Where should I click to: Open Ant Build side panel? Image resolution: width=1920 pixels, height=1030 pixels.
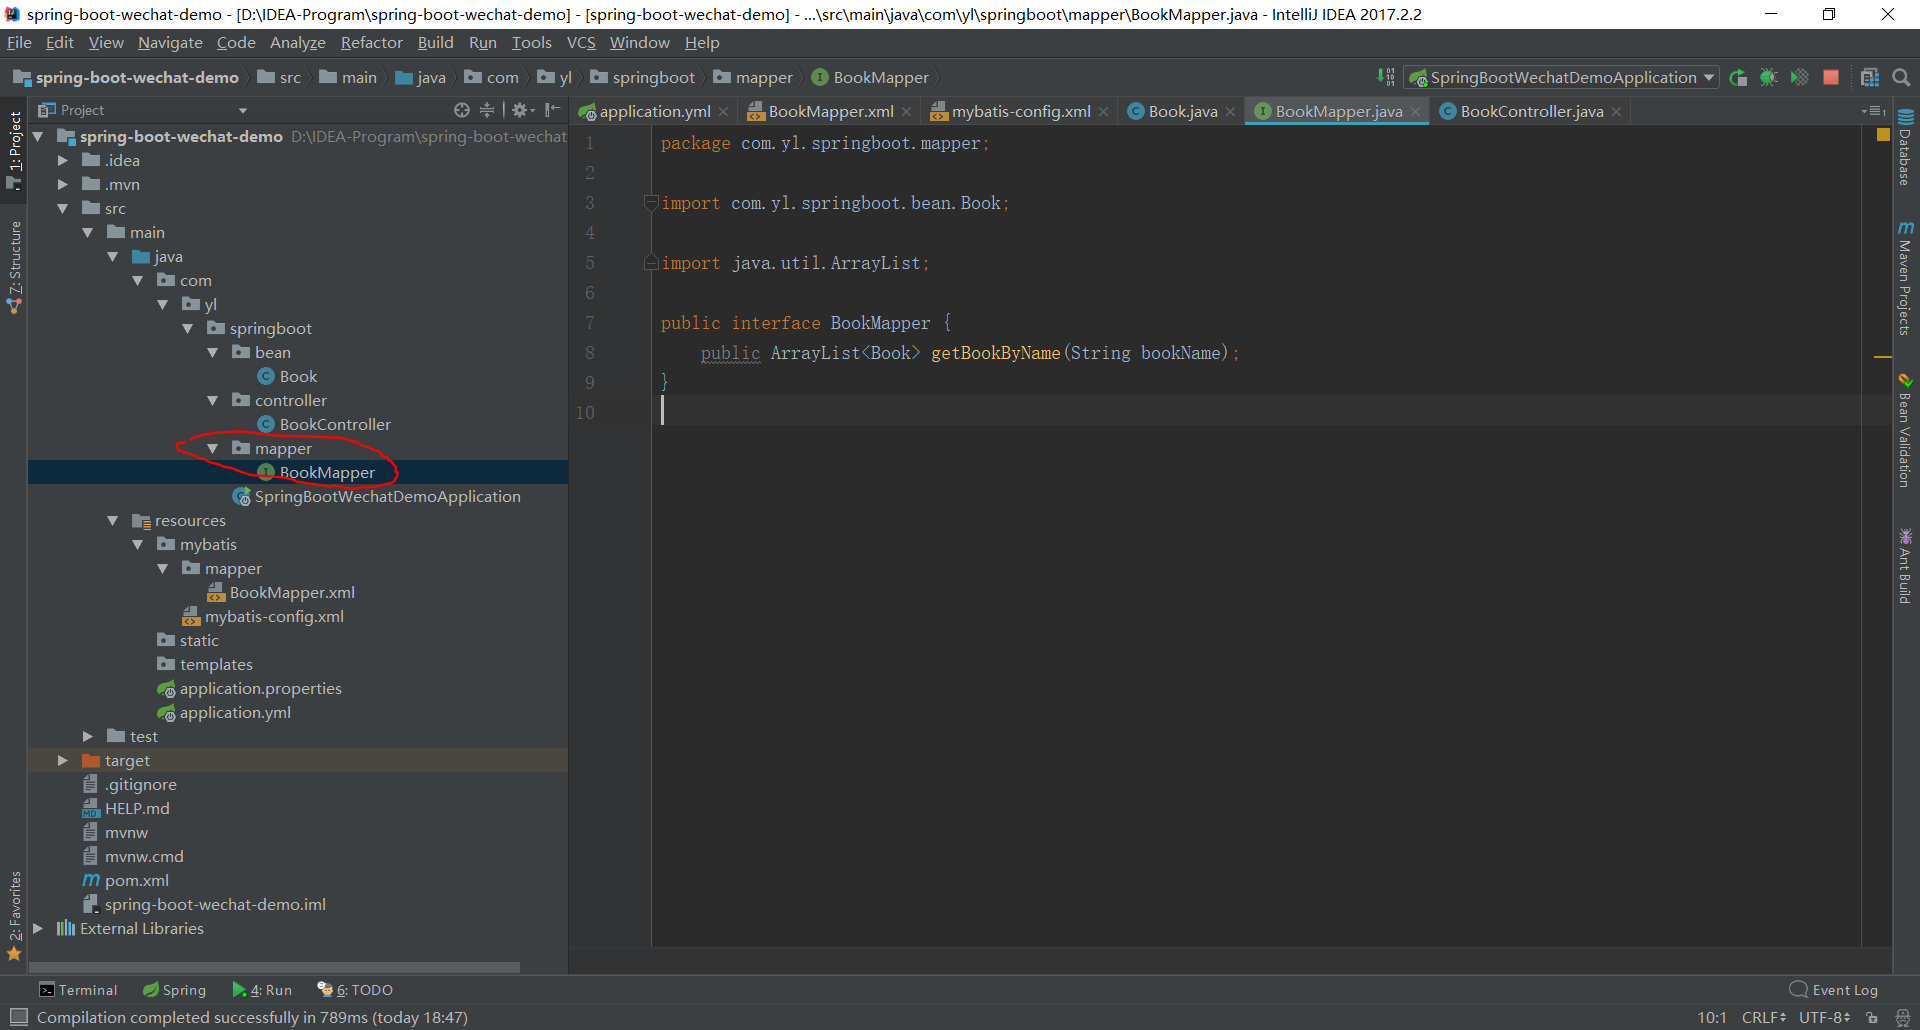(1905, 566)
